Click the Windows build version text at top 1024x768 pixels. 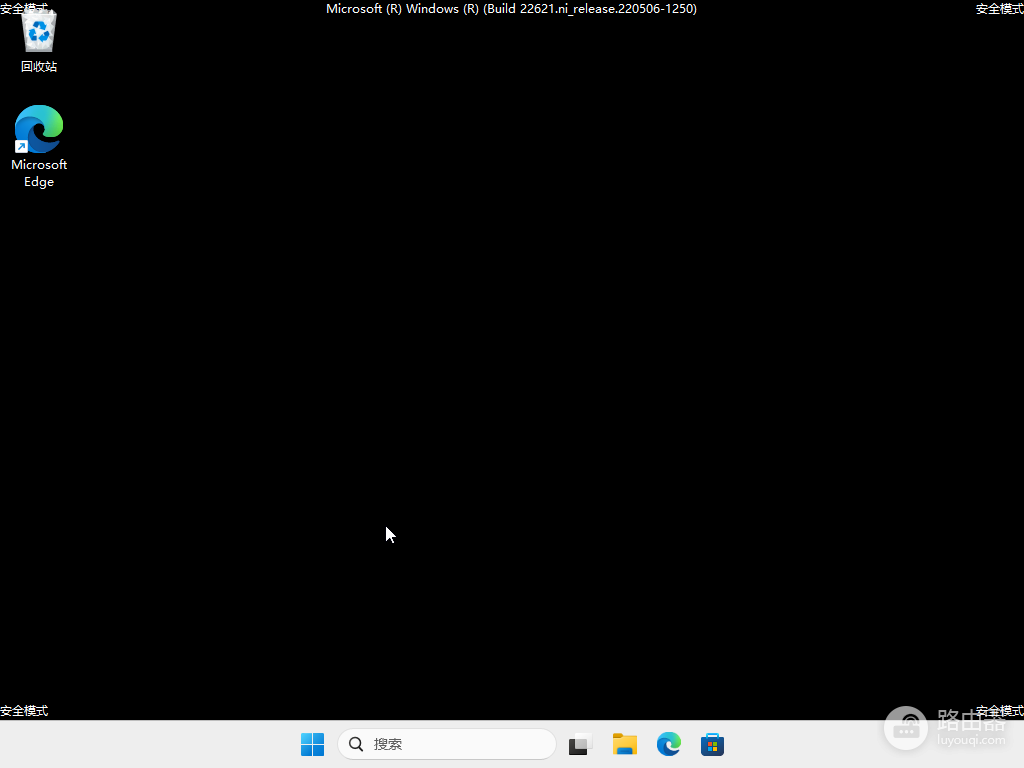tap(511, 8)
